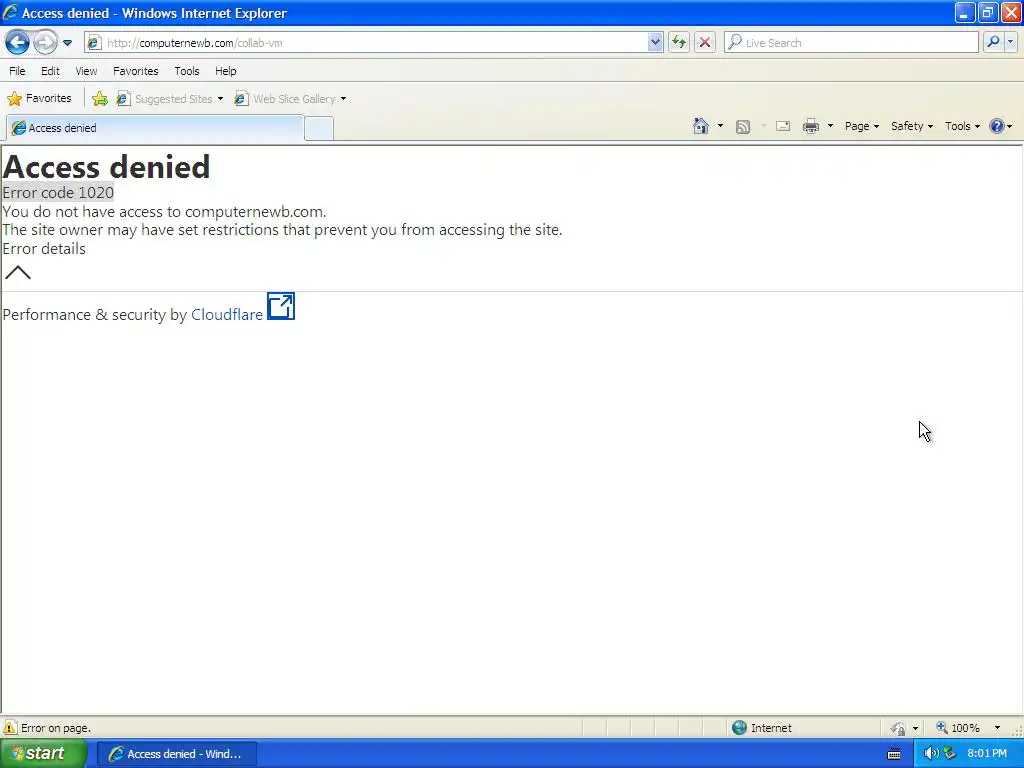
Task: Expand the address bar history dropdown
Action: pyautogui.click(x=655, y=43)
